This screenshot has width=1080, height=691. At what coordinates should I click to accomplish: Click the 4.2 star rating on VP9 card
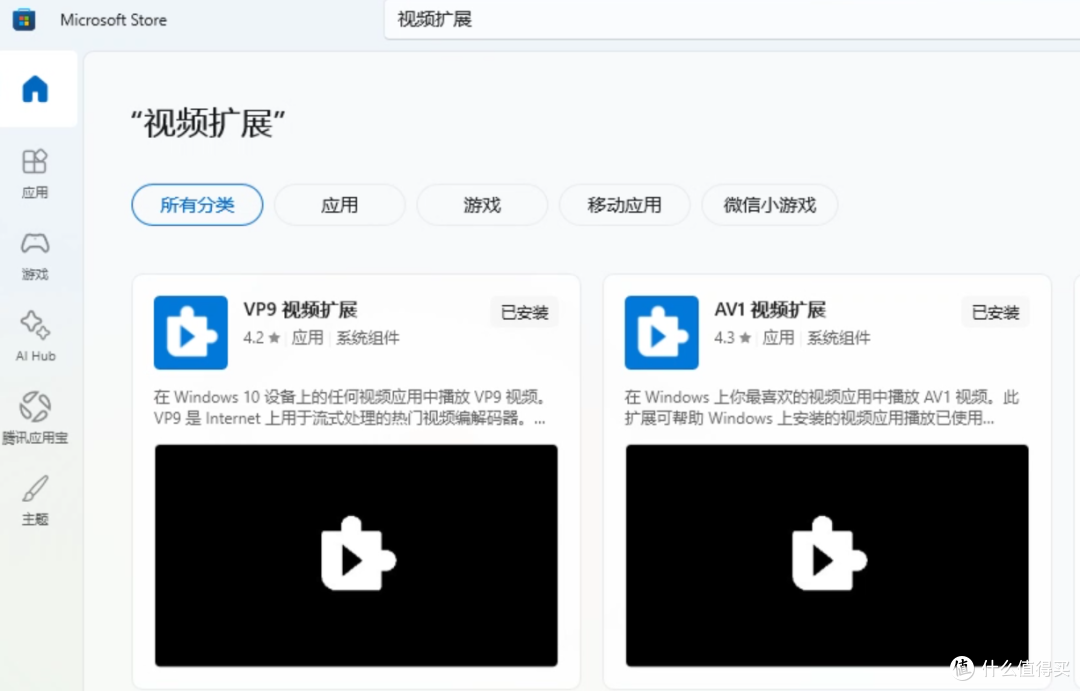pyautogui.click(x=262, y=338)
